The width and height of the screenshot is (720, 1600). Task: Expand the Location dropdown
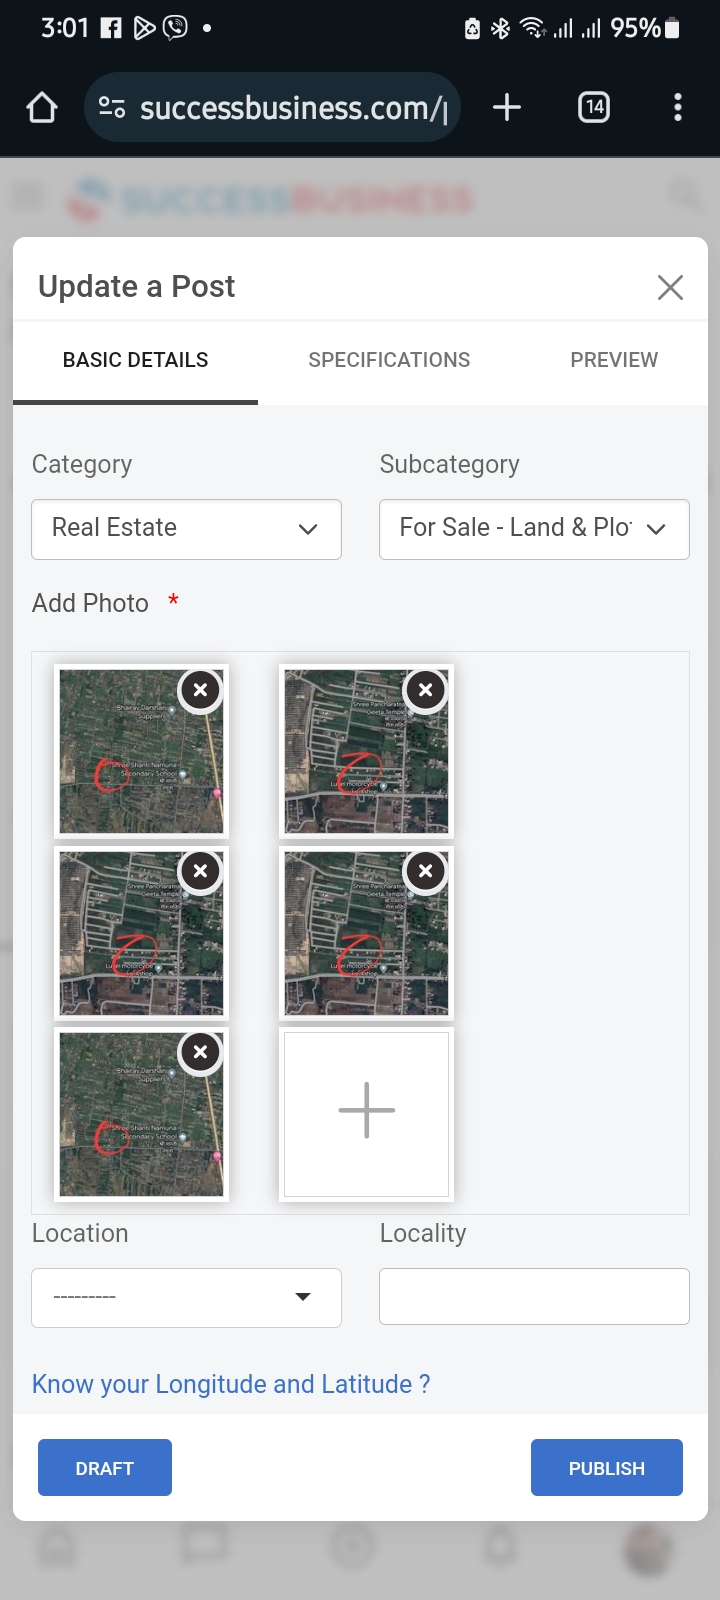pos(186,1297)
